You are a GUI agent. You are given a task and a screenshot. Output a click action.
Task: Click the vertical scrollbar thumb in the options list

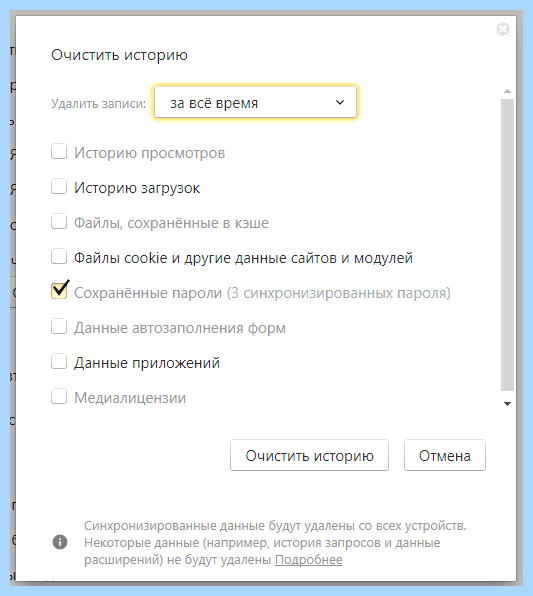pyautogui.click(x=507, y=245)
